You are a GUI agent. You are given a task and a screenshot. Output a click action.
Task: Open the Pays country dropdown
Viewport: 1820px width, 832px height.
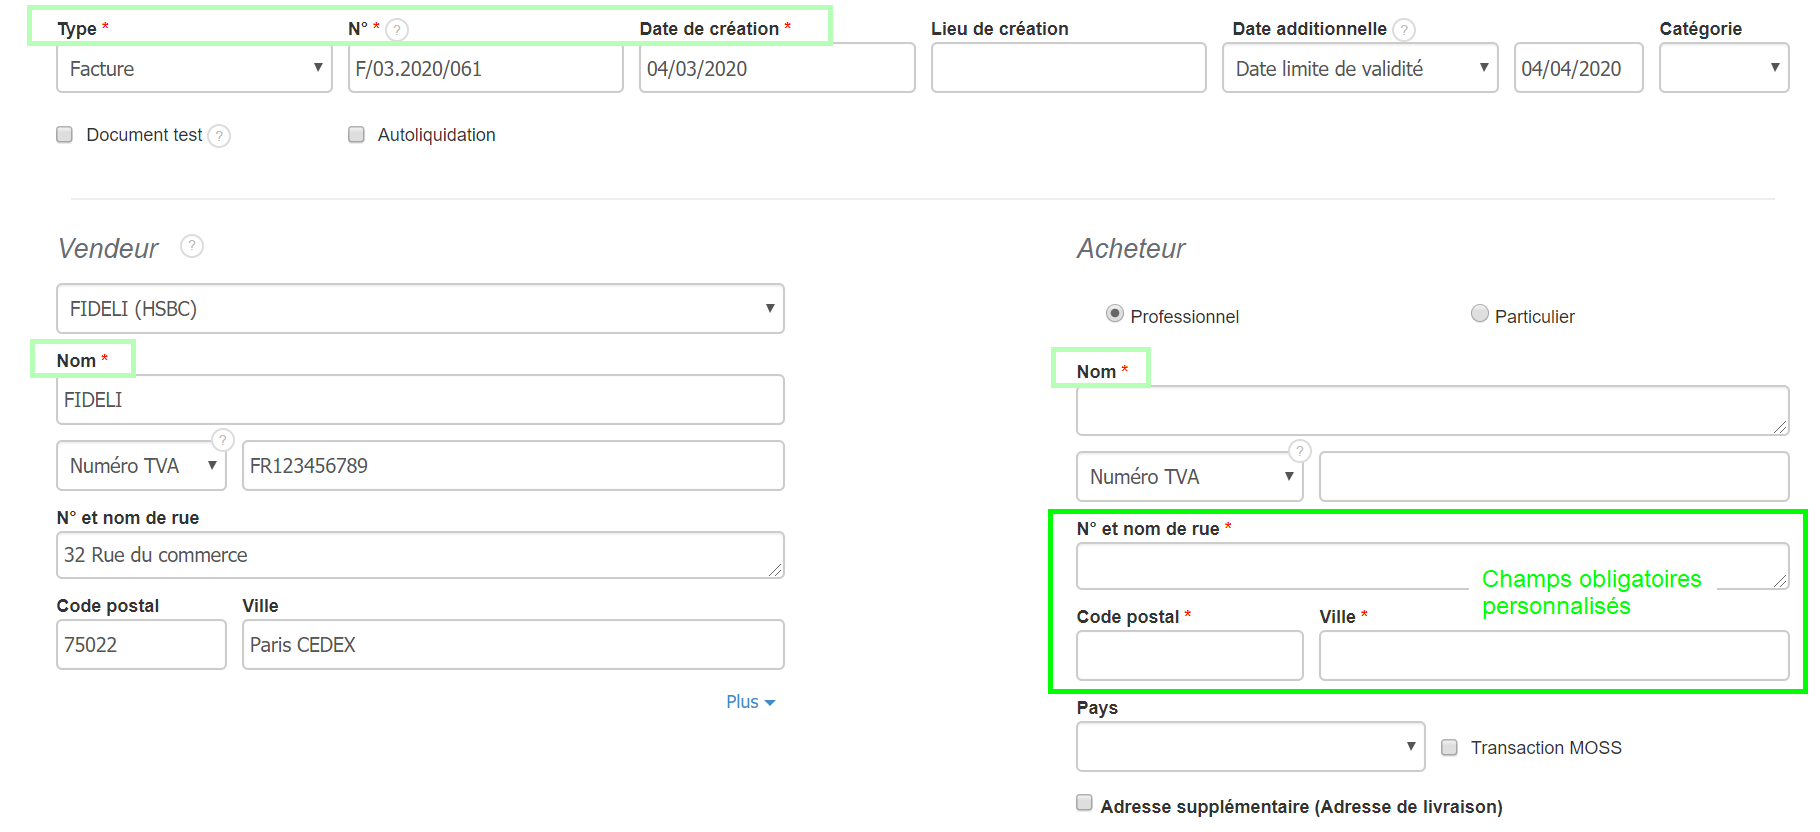tap(1251, 747)
